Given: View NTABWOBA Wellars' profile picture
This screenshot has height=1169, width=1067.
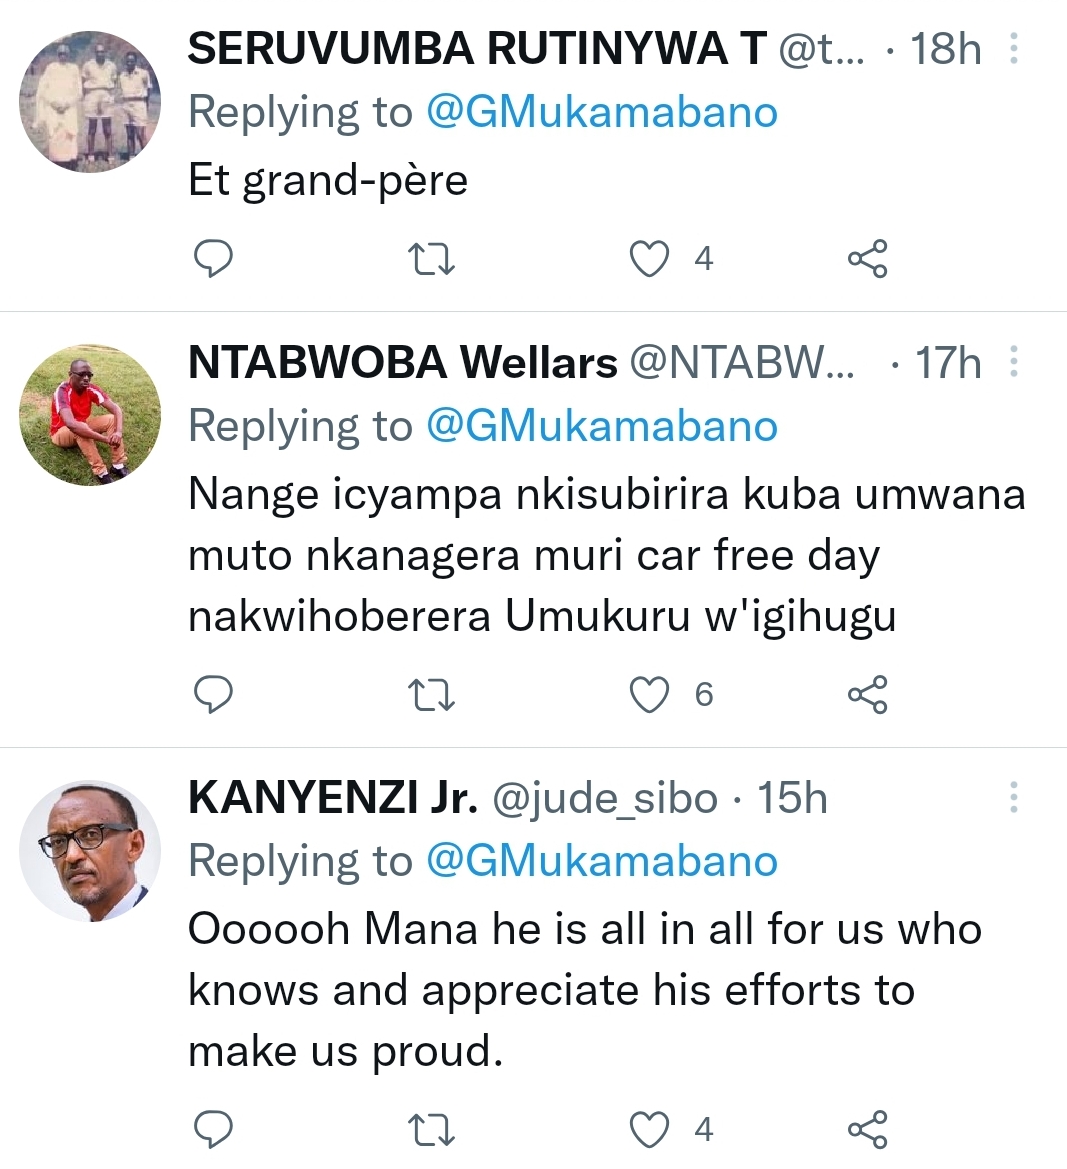Looking at the screenshot, I should tap(90, 416).
